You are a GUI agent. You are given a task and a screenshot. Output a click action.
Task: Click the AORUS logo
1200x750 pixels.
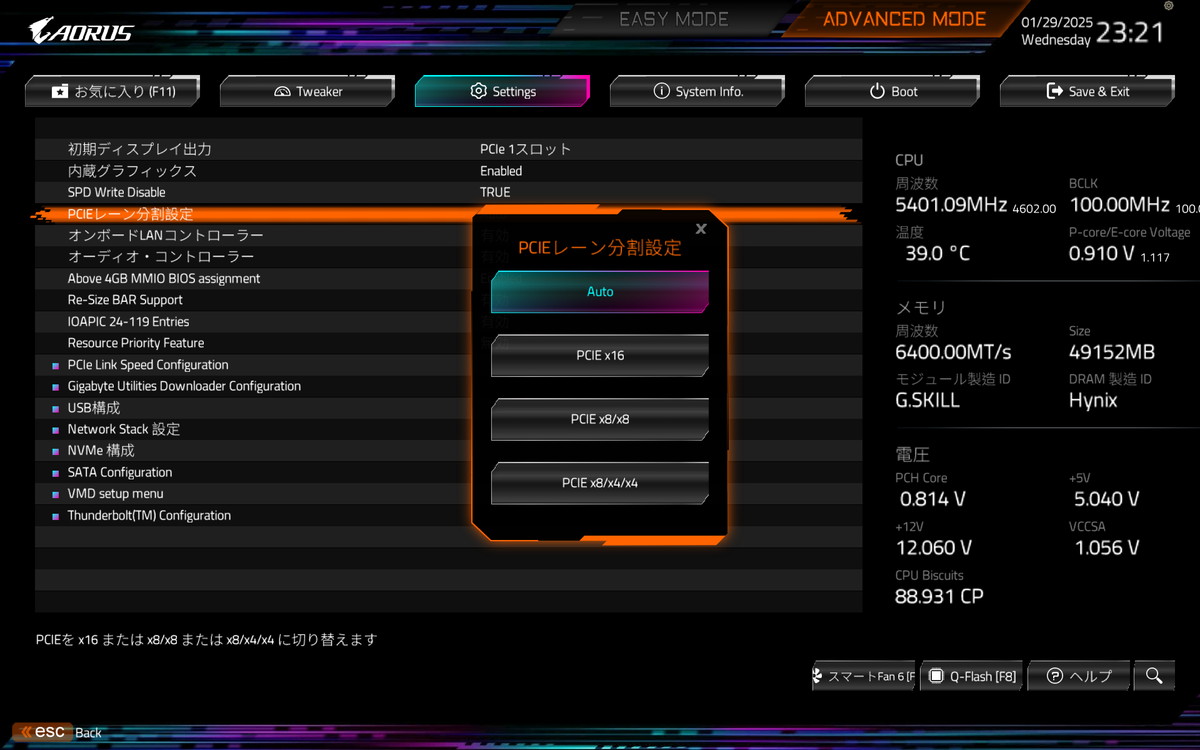tap(81, 31)
